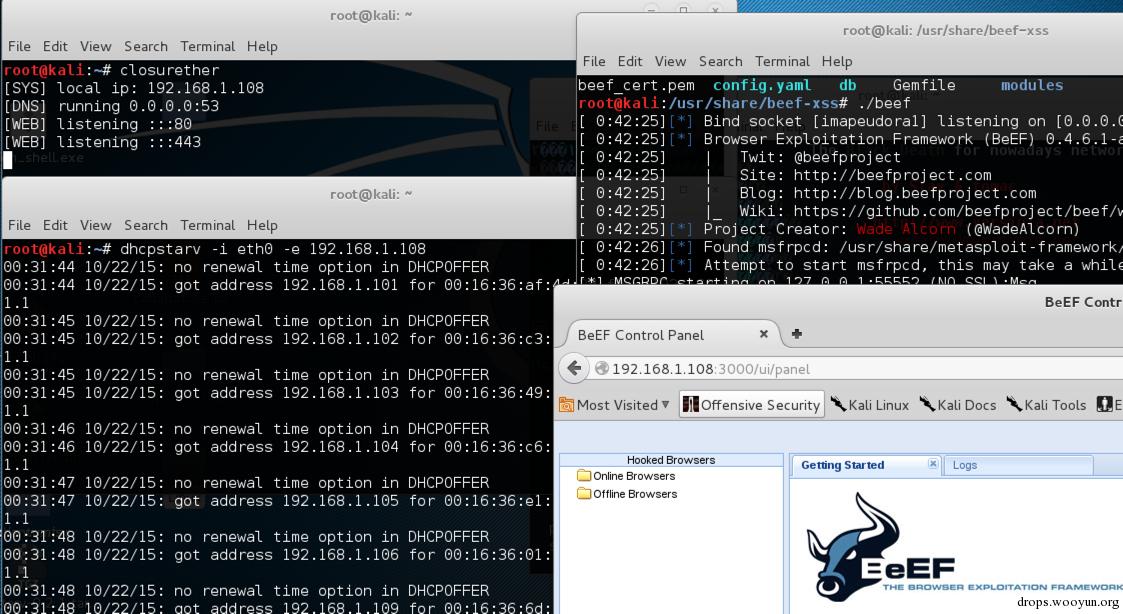Click the '[WEB] listening :::443' line

coord(102,142)
